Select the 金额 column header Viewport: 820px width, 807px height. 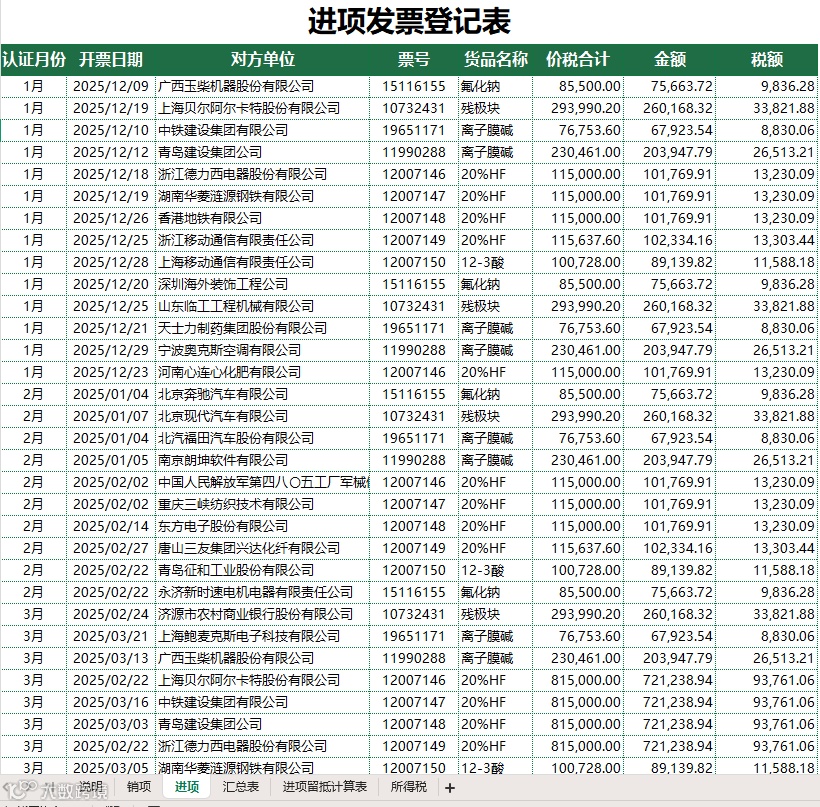point(670,60)
